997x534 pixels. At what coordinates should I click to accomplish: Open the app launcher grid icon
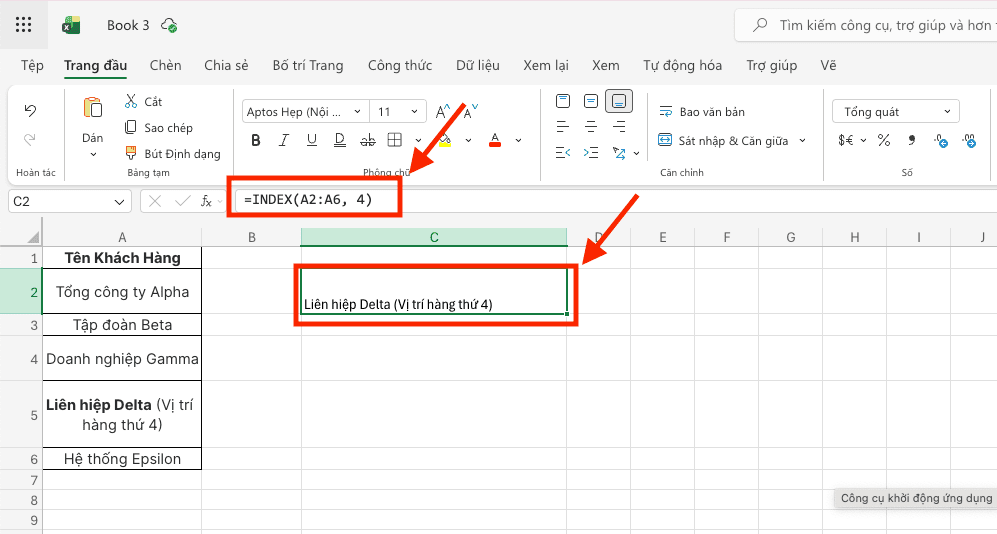click(24, 25)
